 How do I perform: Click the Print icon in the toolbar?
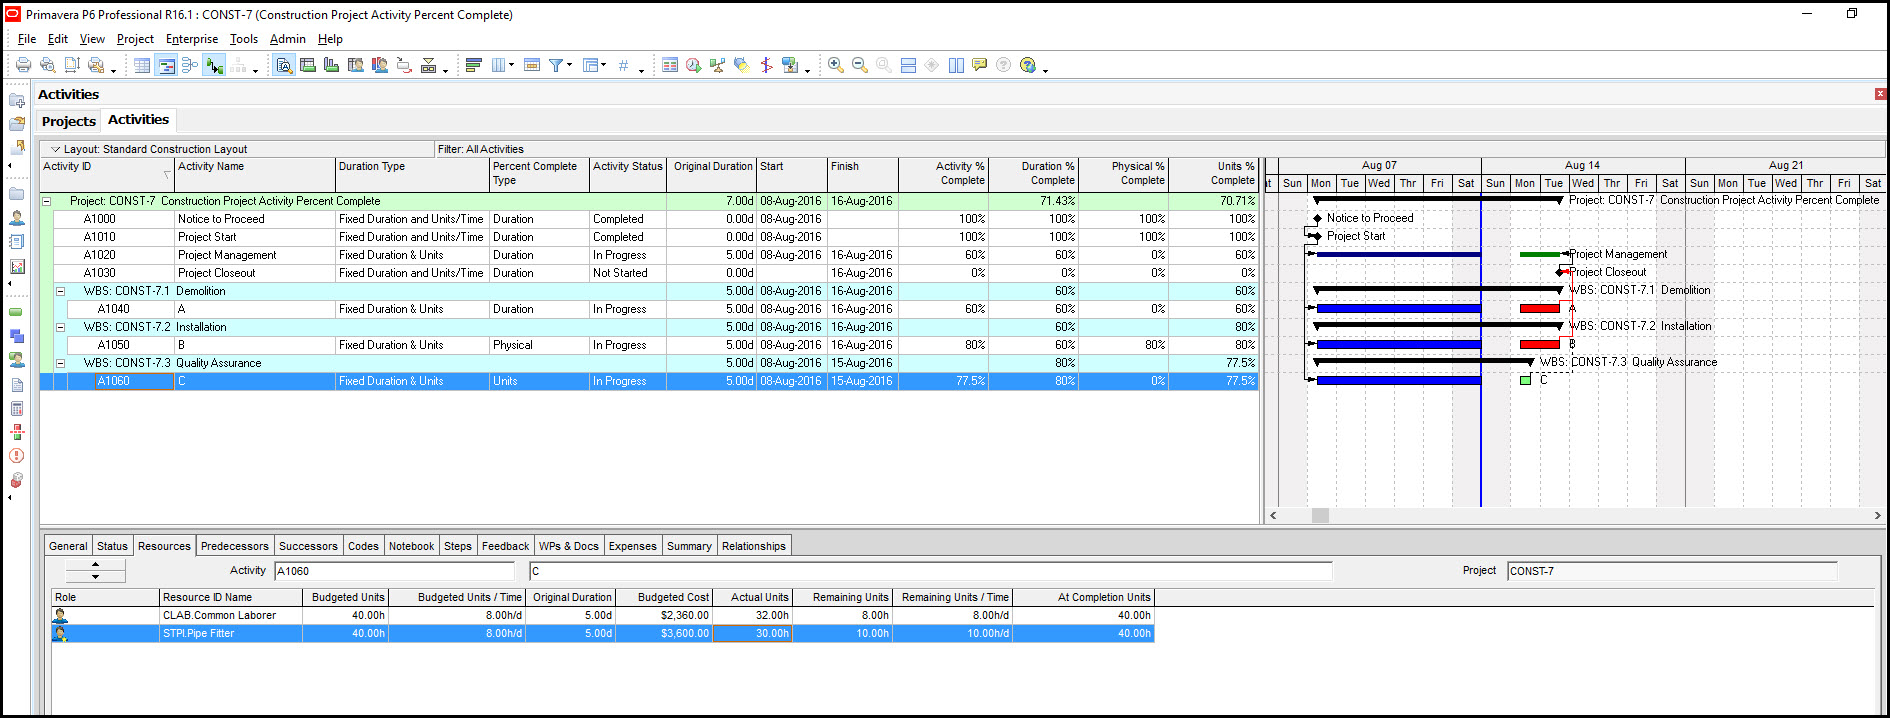point(23,65)
